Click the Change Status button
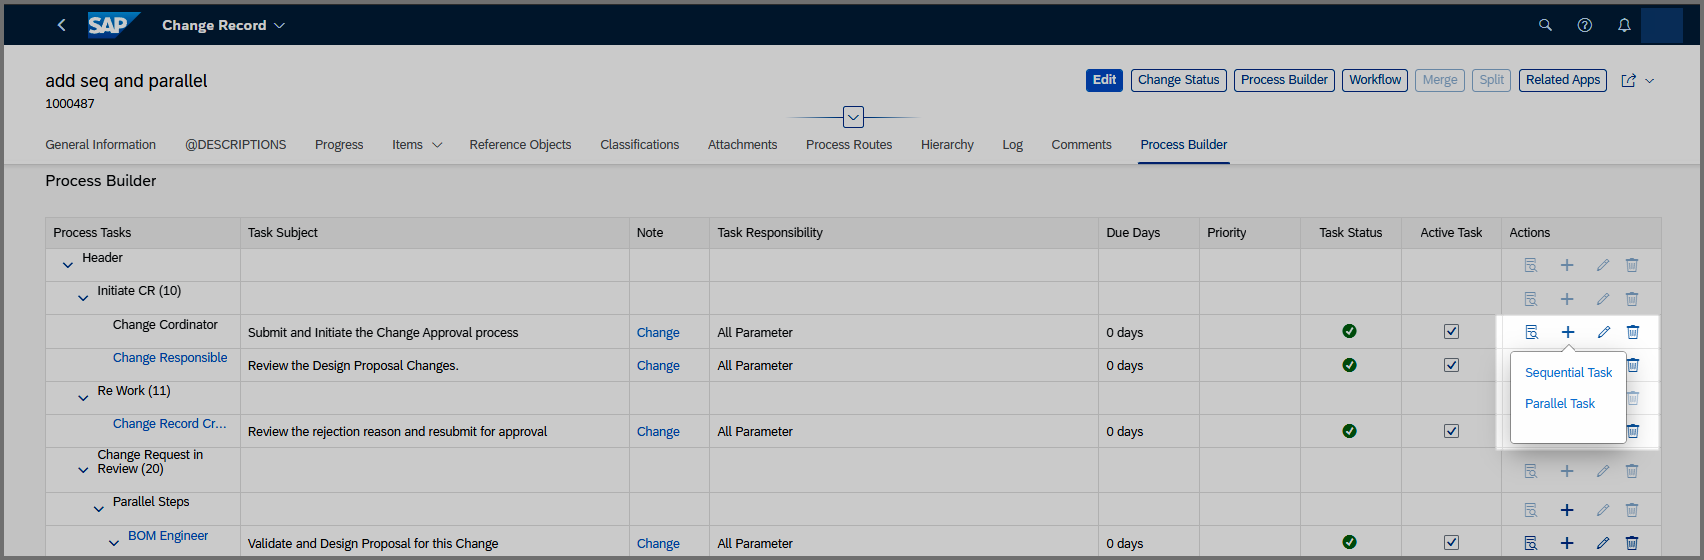Viewport: 1704px width, 560px height. pyautogui.click(x=1178, y=80)
